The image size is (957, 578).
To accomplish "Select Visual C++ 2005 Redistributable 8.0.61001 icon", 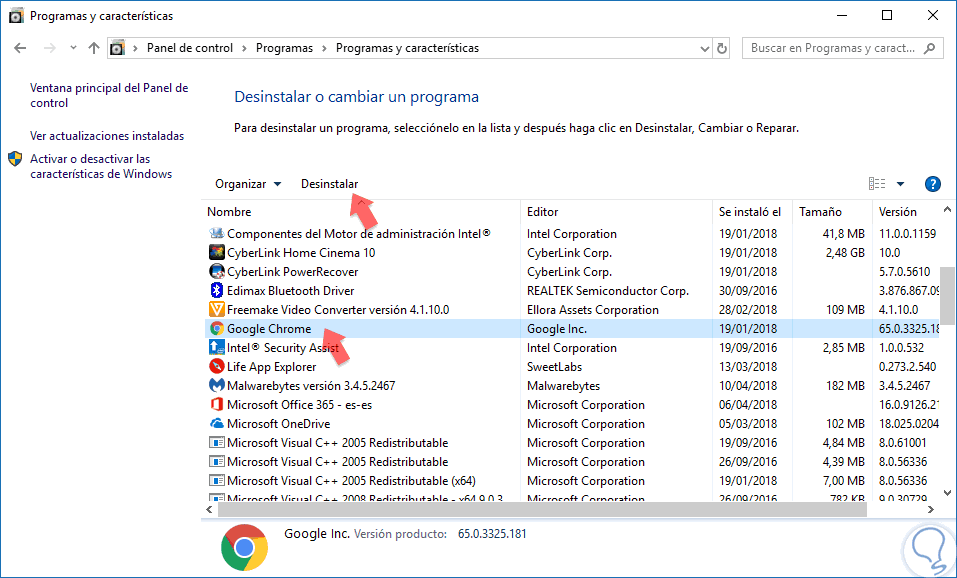I will point(217,443).
